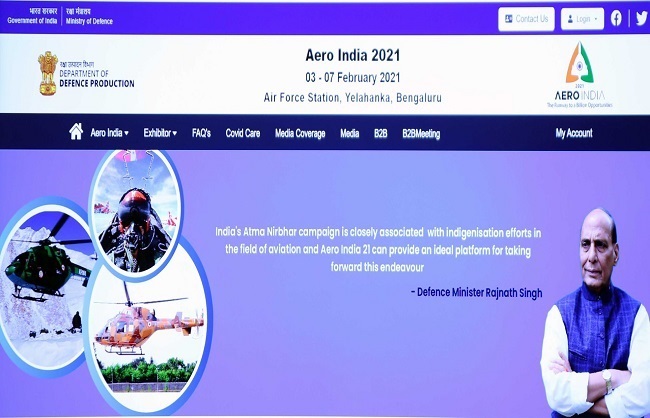Click the Aero India 2021 logo
Image resolution: width=650 pixels, height=418 pixels.
579,75
